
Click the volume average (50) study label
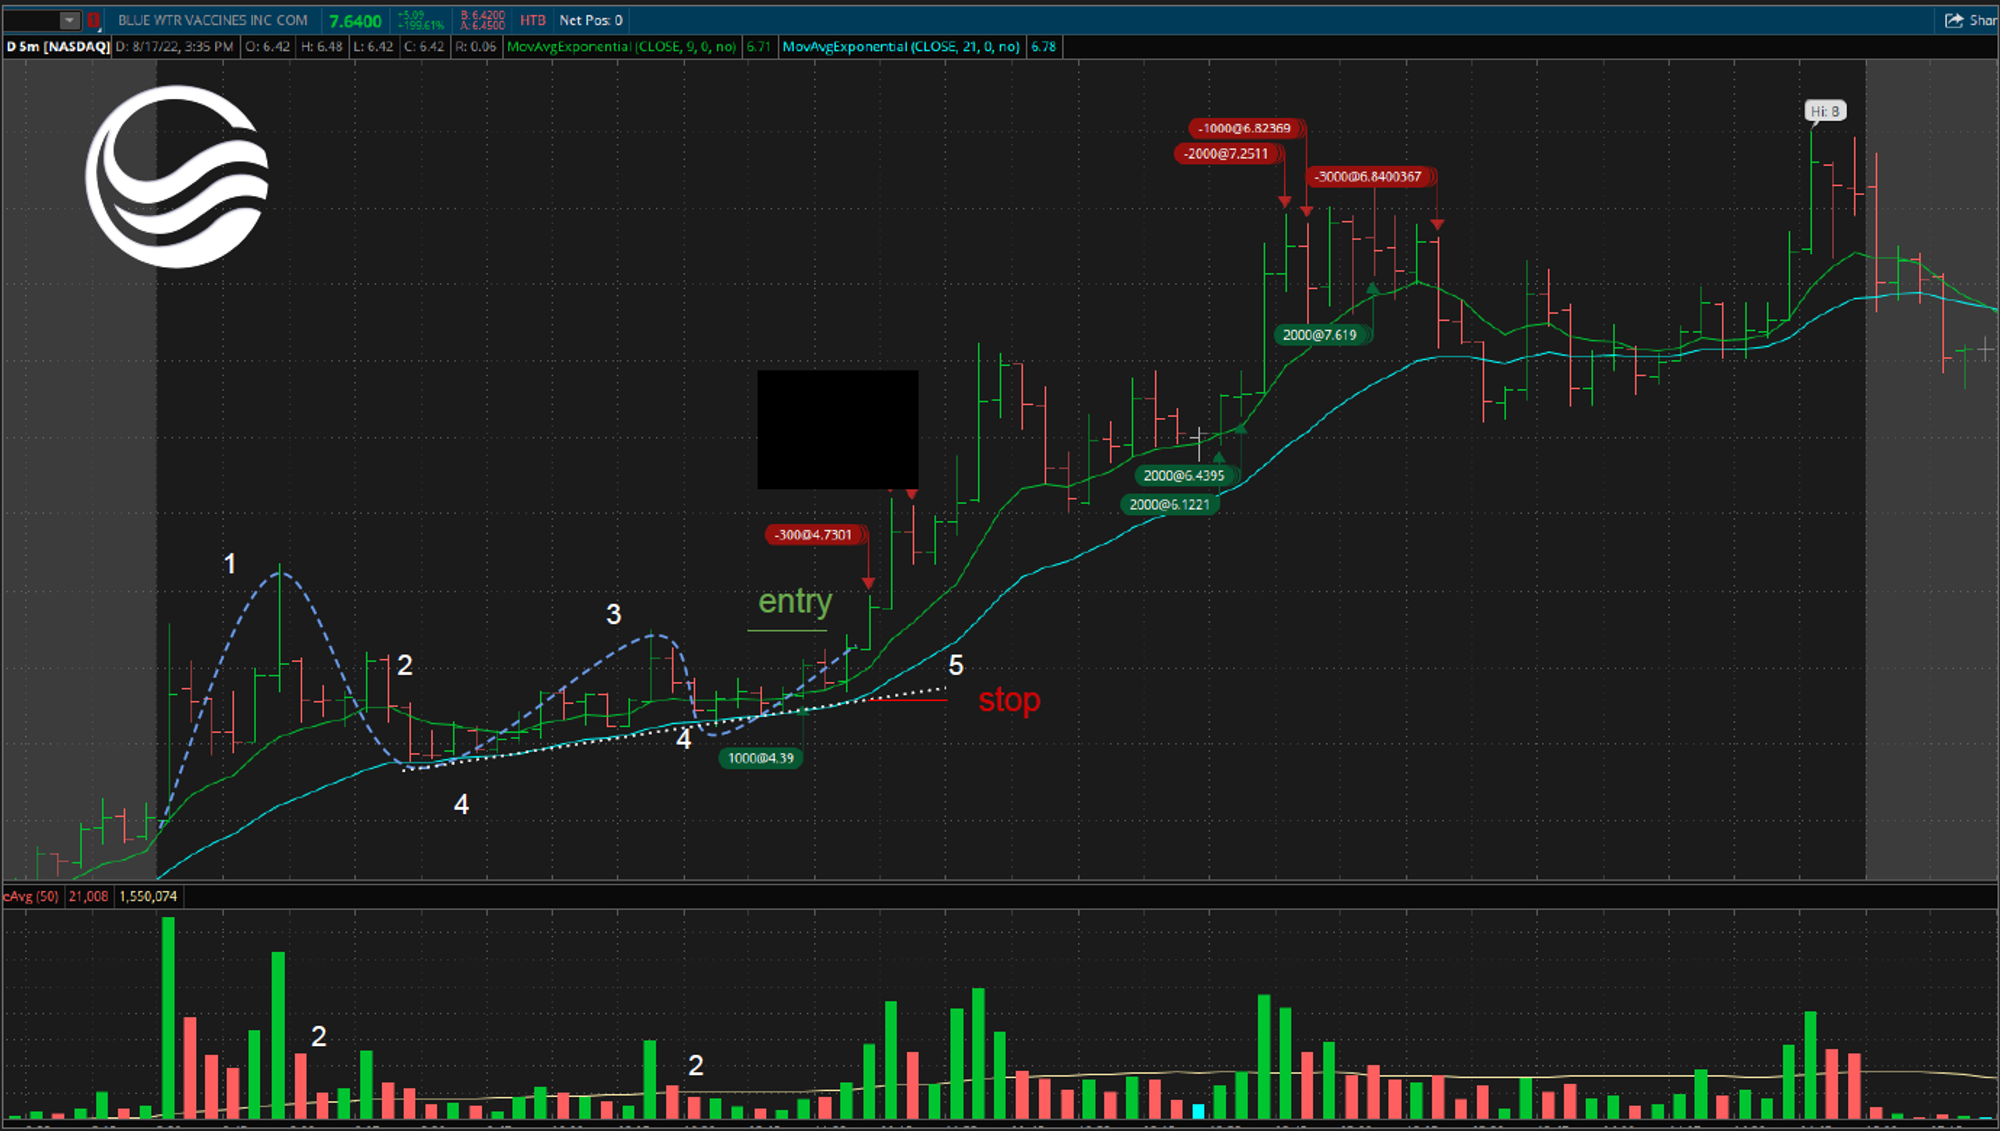coord(32,896)
